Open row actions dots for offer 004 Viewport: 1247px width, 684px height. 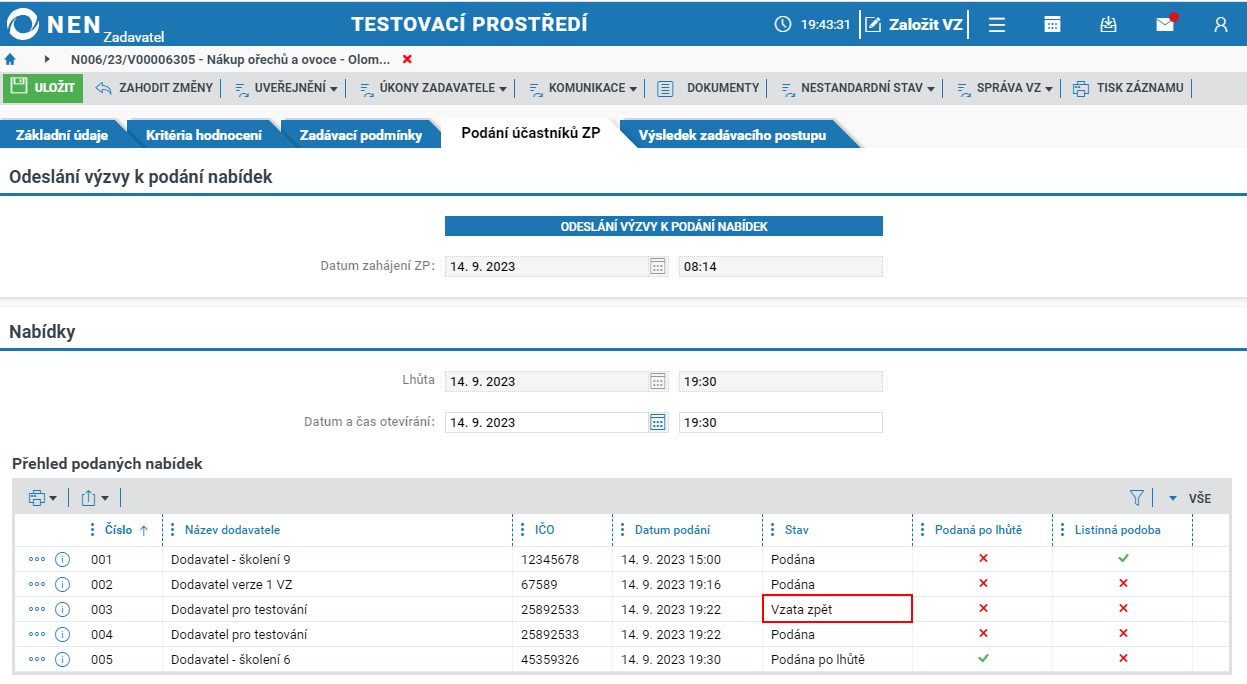tap(37, 634)
